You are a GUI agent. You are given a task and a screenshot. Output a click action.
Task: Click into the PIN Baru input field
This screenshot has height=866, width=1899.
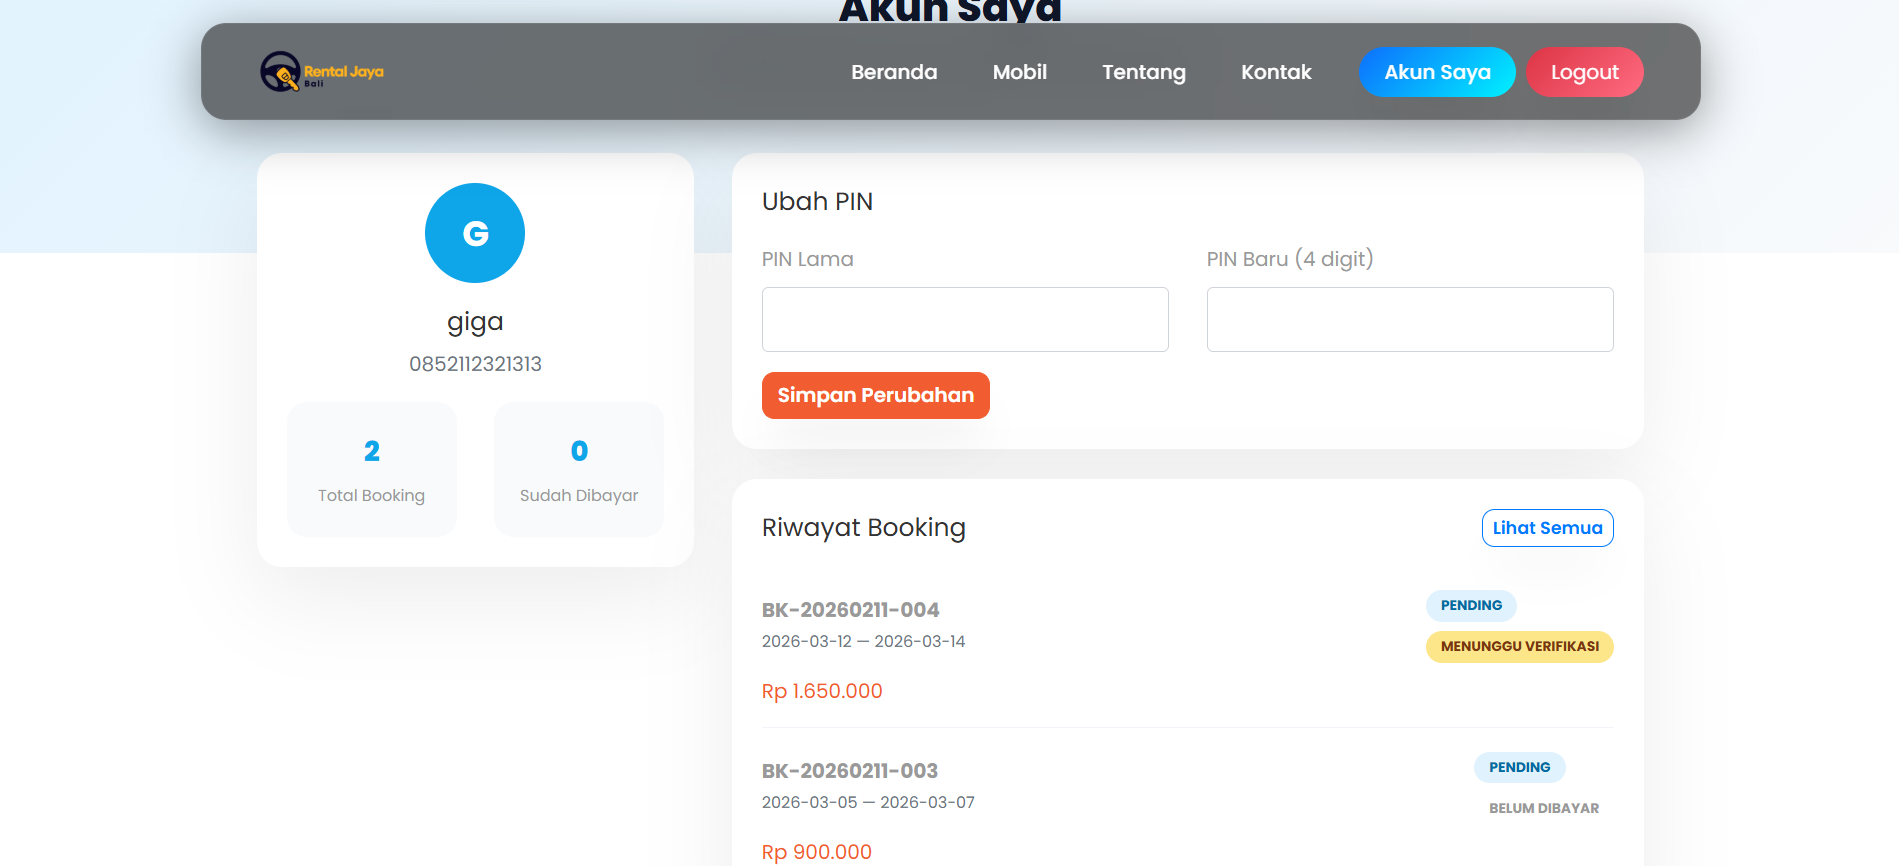pyautogui.click(x=1409, y=320)
